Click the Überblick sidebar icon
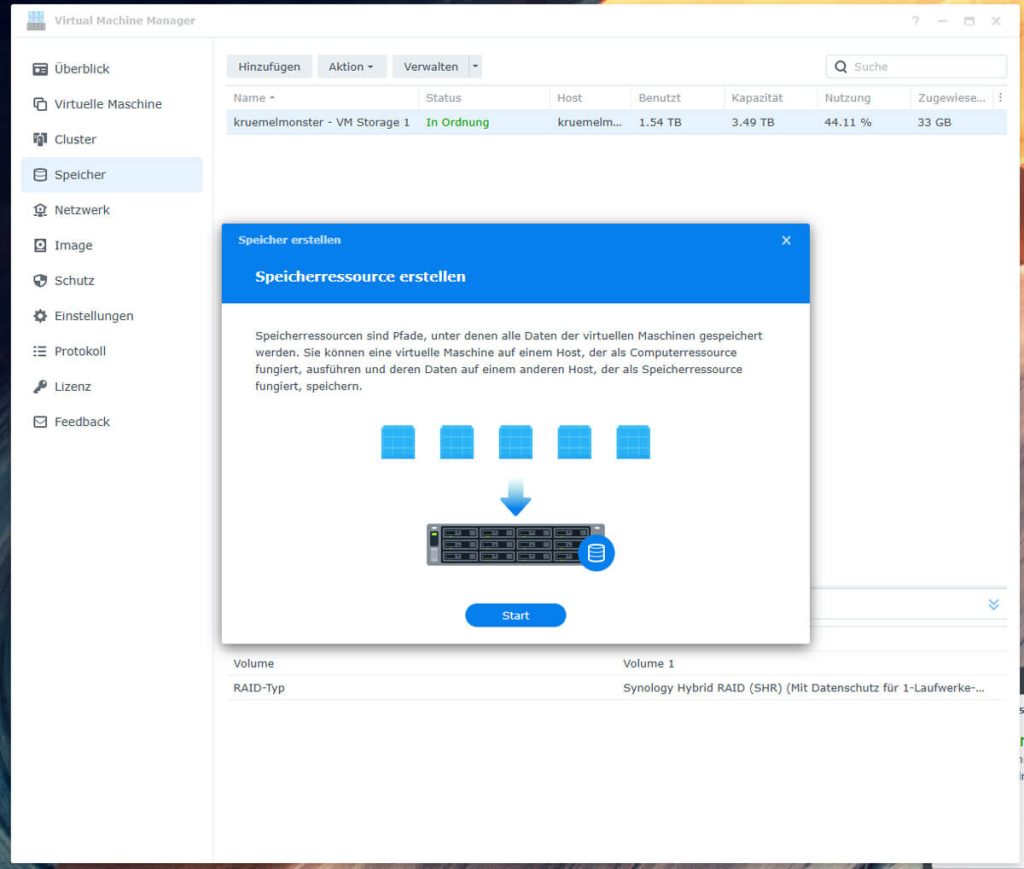Image resolution: width=1024 pixels, height=869 pixels. pos(40,69)
